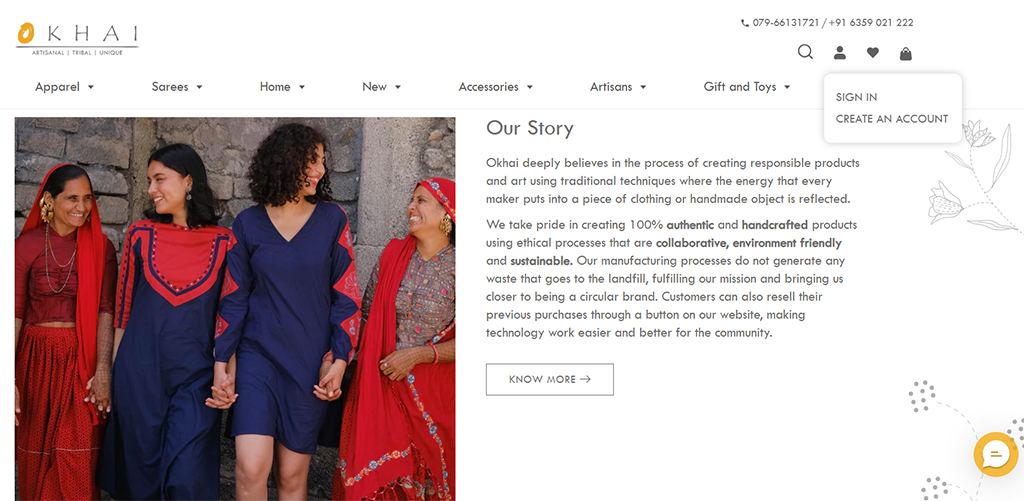The height and width of the screenshot is (501, 1024).
Task: Open the chat support bubble
Action: (995, 455)
